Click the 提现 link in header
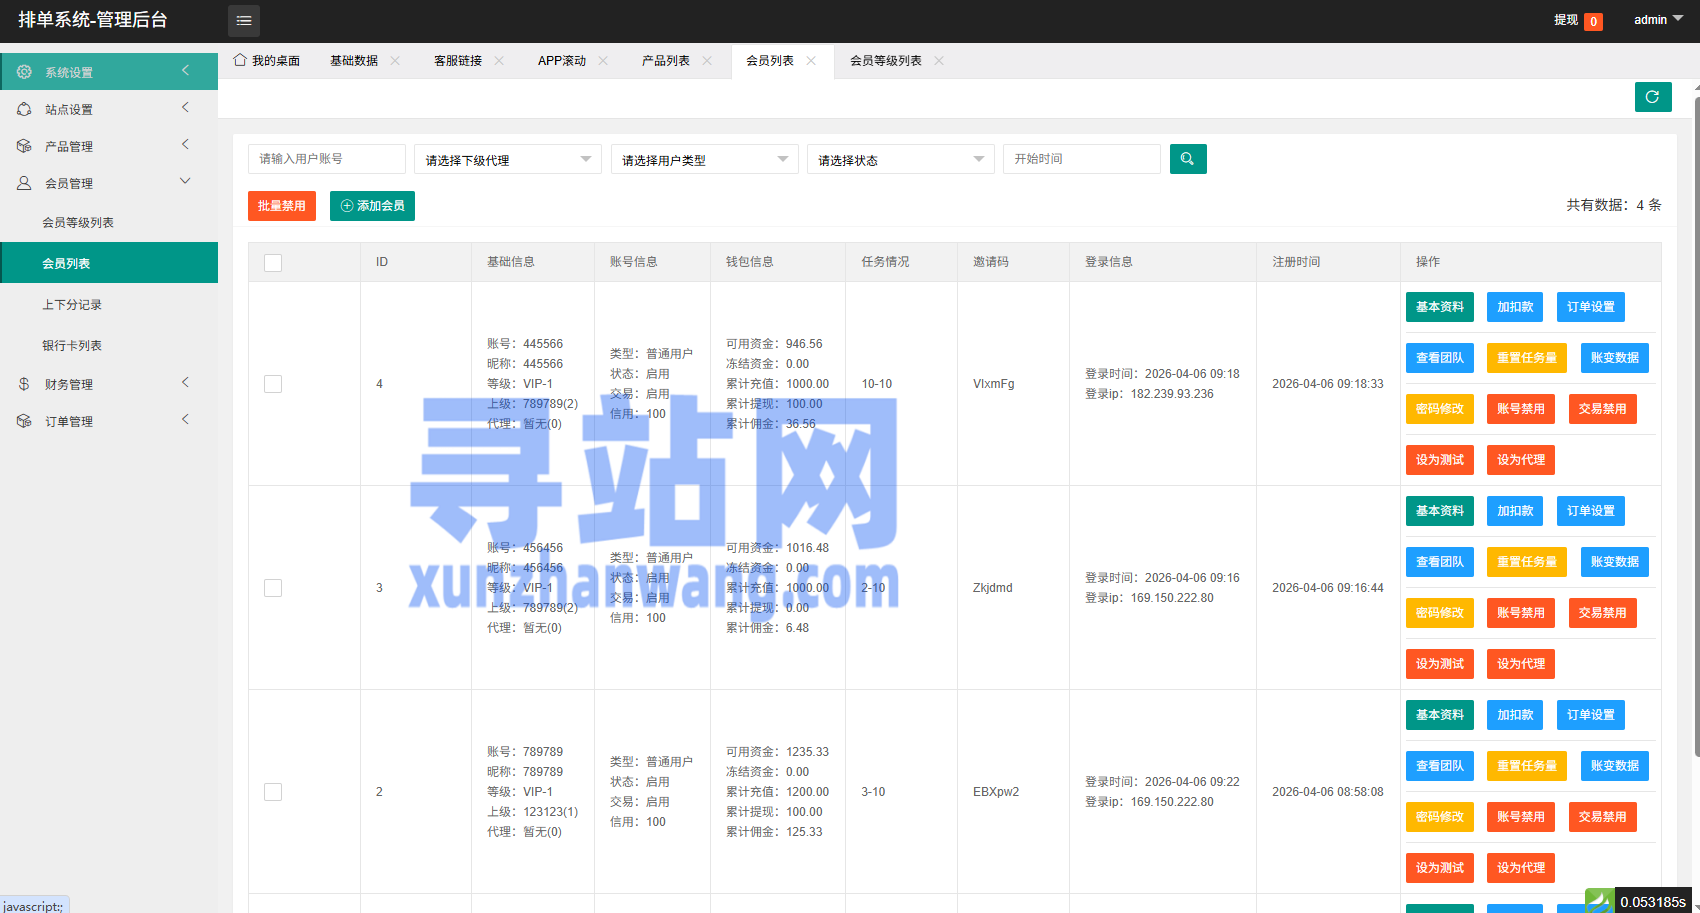1700x913 pixels. pyautogui.click(x=1566, y=20)
